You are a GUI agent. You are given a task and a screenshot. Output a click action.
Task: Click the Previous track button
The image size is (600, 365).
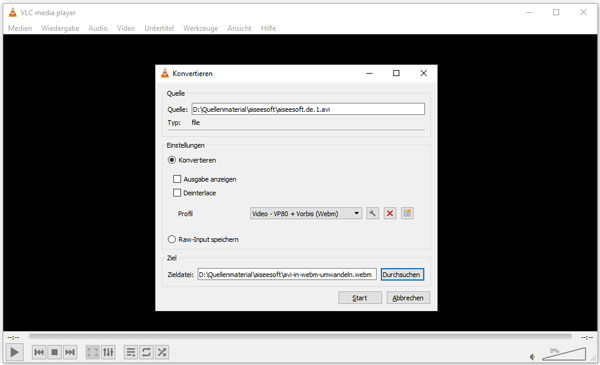(x=39, y=352)
